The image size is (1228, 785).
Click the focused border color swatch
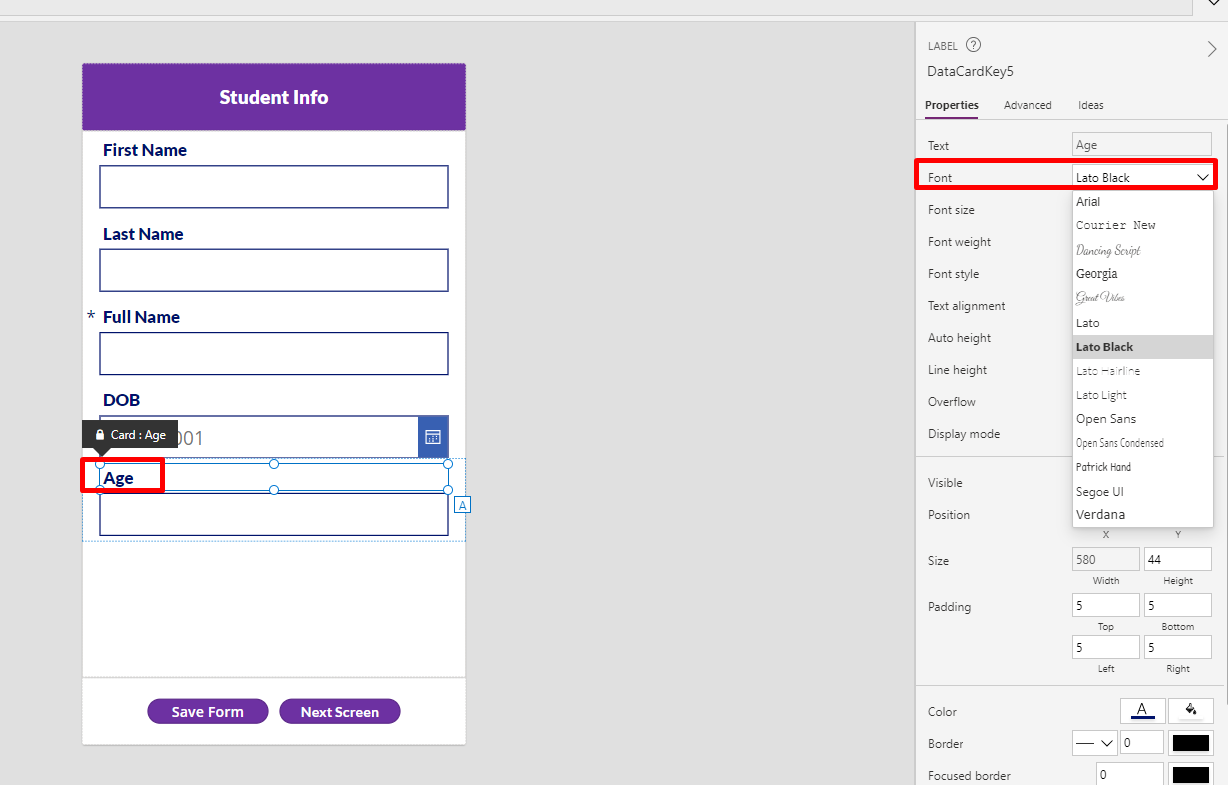point(1191,775)
